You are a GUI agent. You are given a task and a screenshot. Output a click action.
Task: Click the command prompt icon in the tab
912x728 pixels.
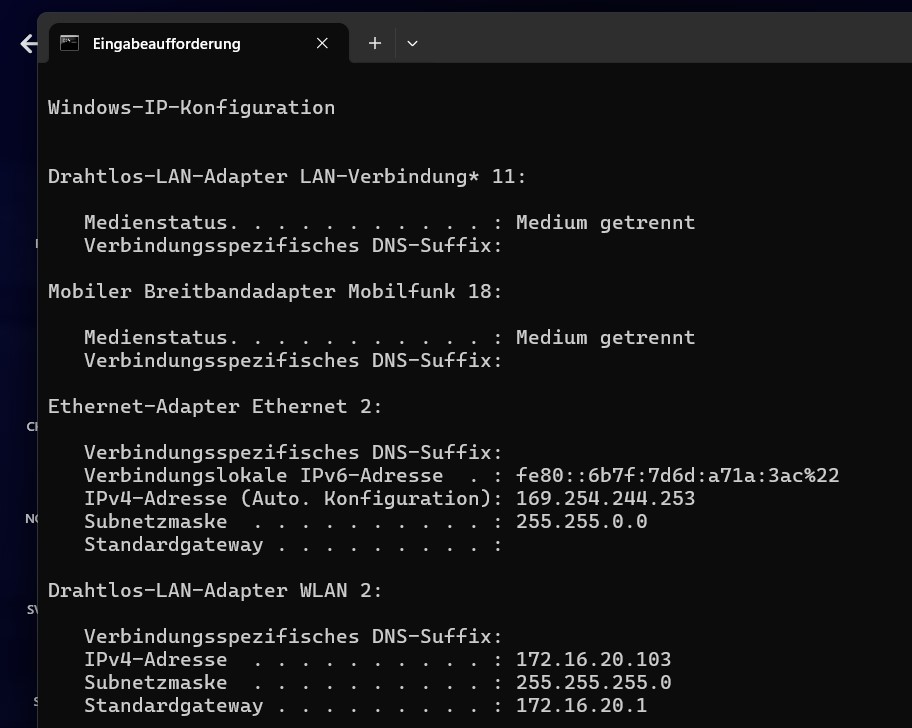(69, 43)
